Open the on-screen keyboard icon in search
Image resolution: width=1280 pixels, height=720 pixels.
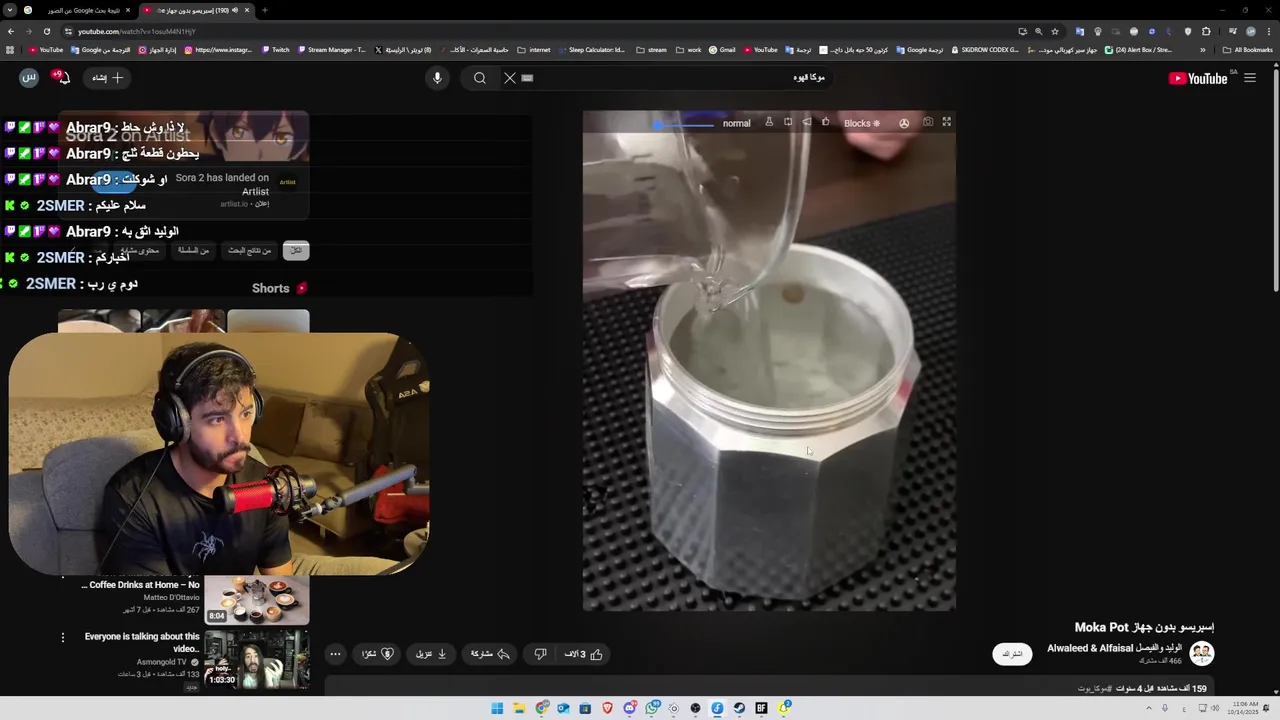(528, 78)
